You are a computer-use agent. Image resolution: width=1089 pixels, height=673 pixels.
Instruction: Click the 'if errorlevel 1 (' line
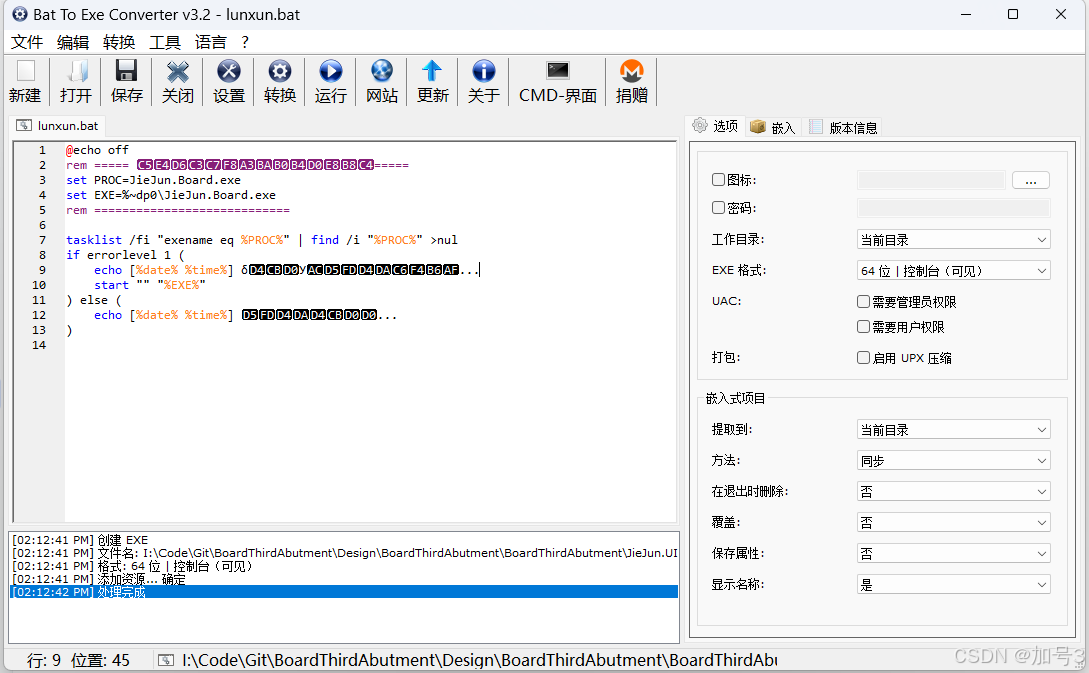click(125, 255)
